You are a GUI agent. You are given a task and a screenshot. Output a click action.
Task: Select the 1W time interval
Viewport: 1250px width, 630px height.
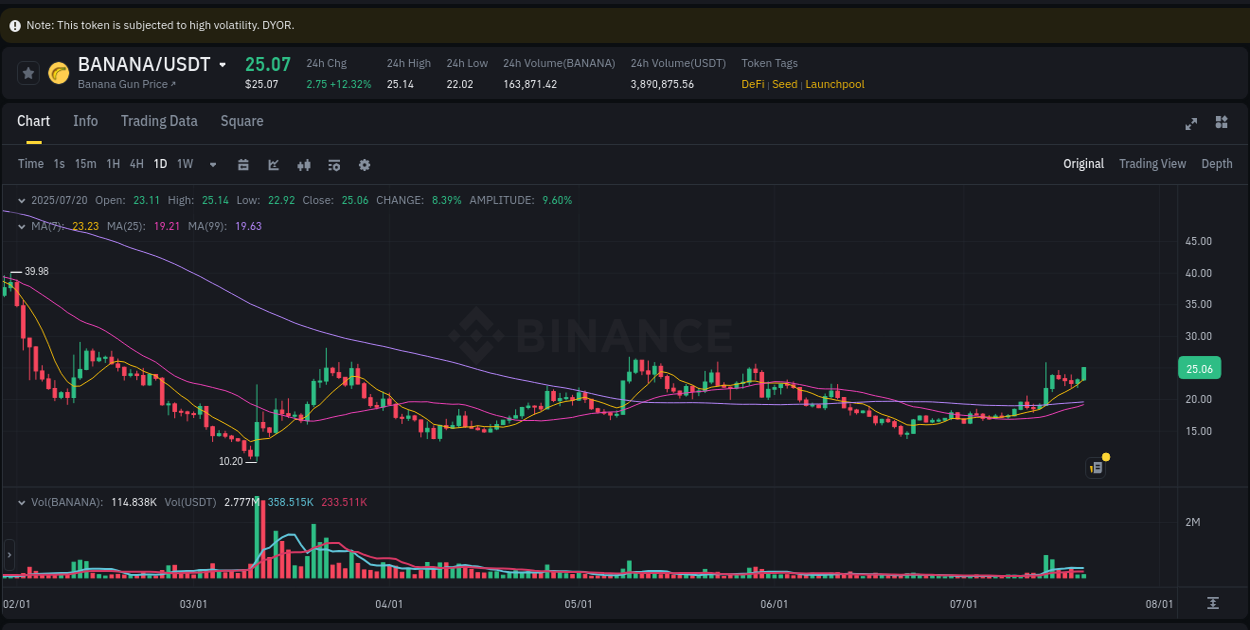click(x=184, y=164)
